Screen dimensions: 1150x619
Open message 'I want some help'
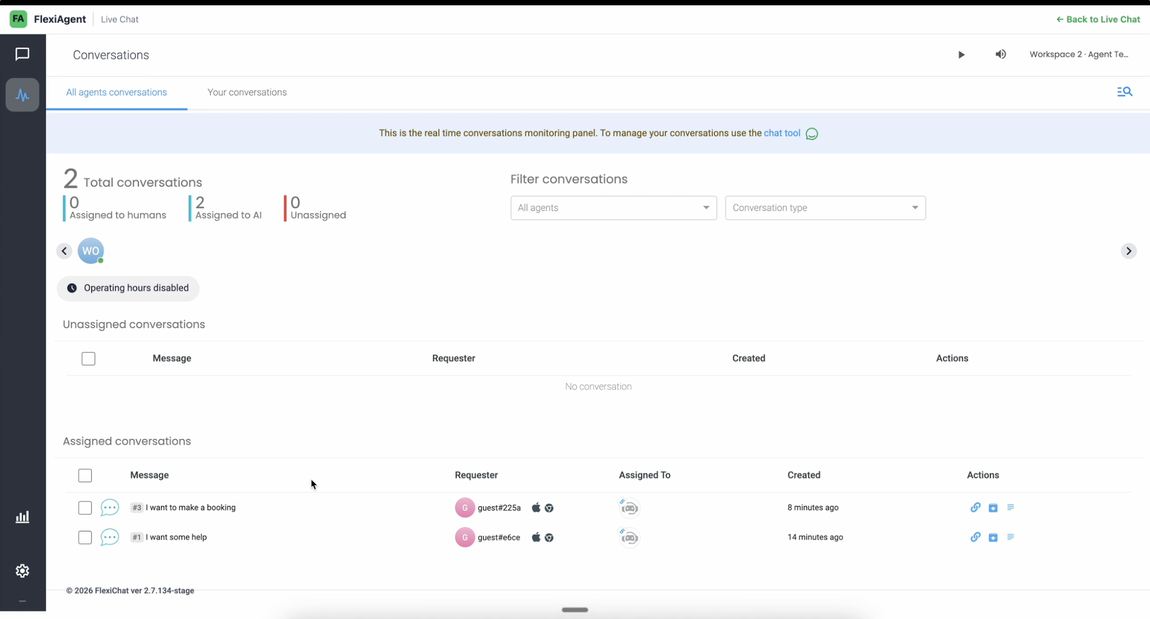point(176,538)
